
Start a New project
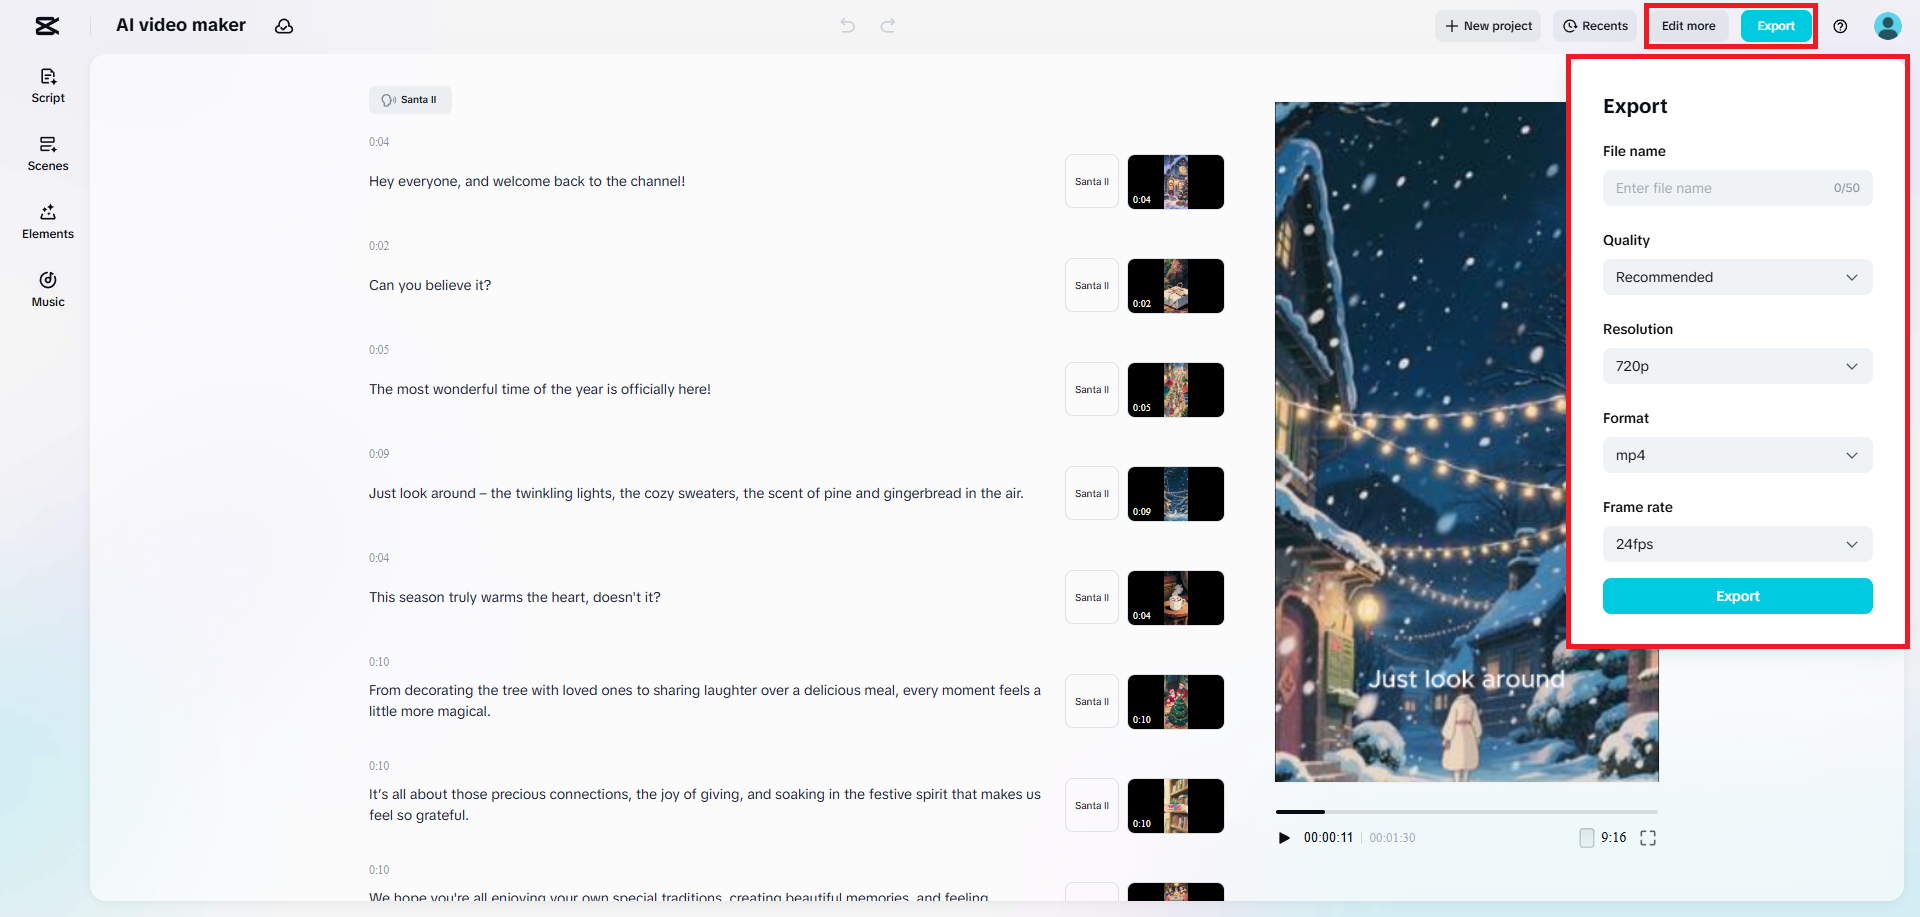point(1487,26)
